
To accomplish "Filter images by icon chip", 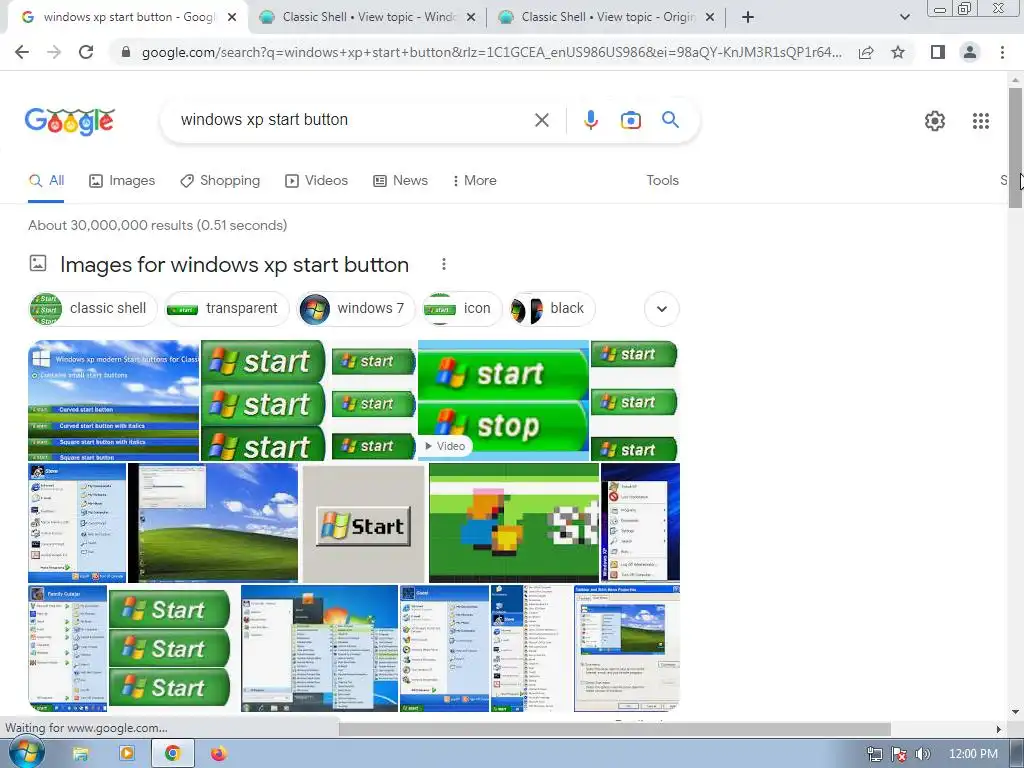I will (461, 309).
